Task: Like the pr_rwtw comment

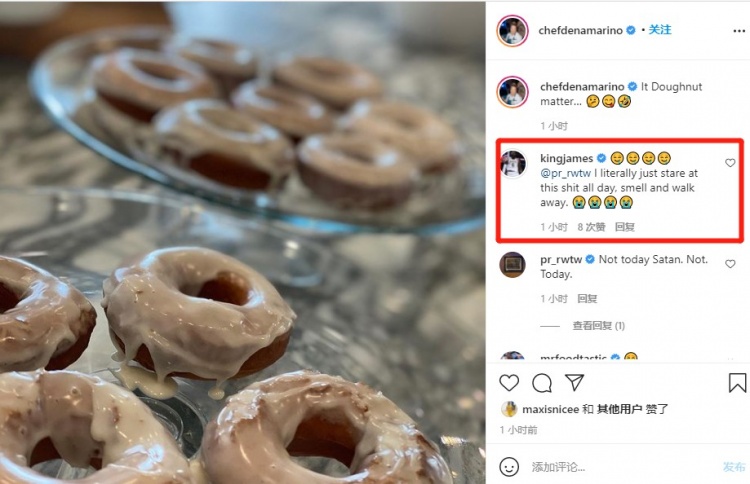Action: 730,262
